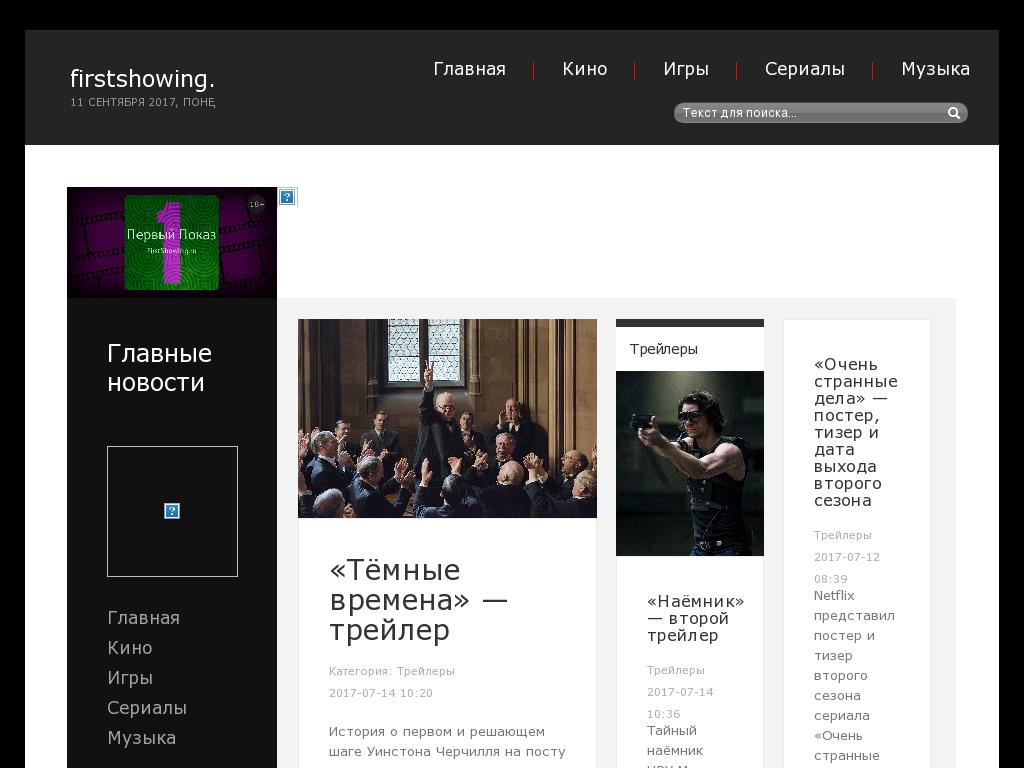Open the Churchill parliament scene thumbnail

[447, 418]
